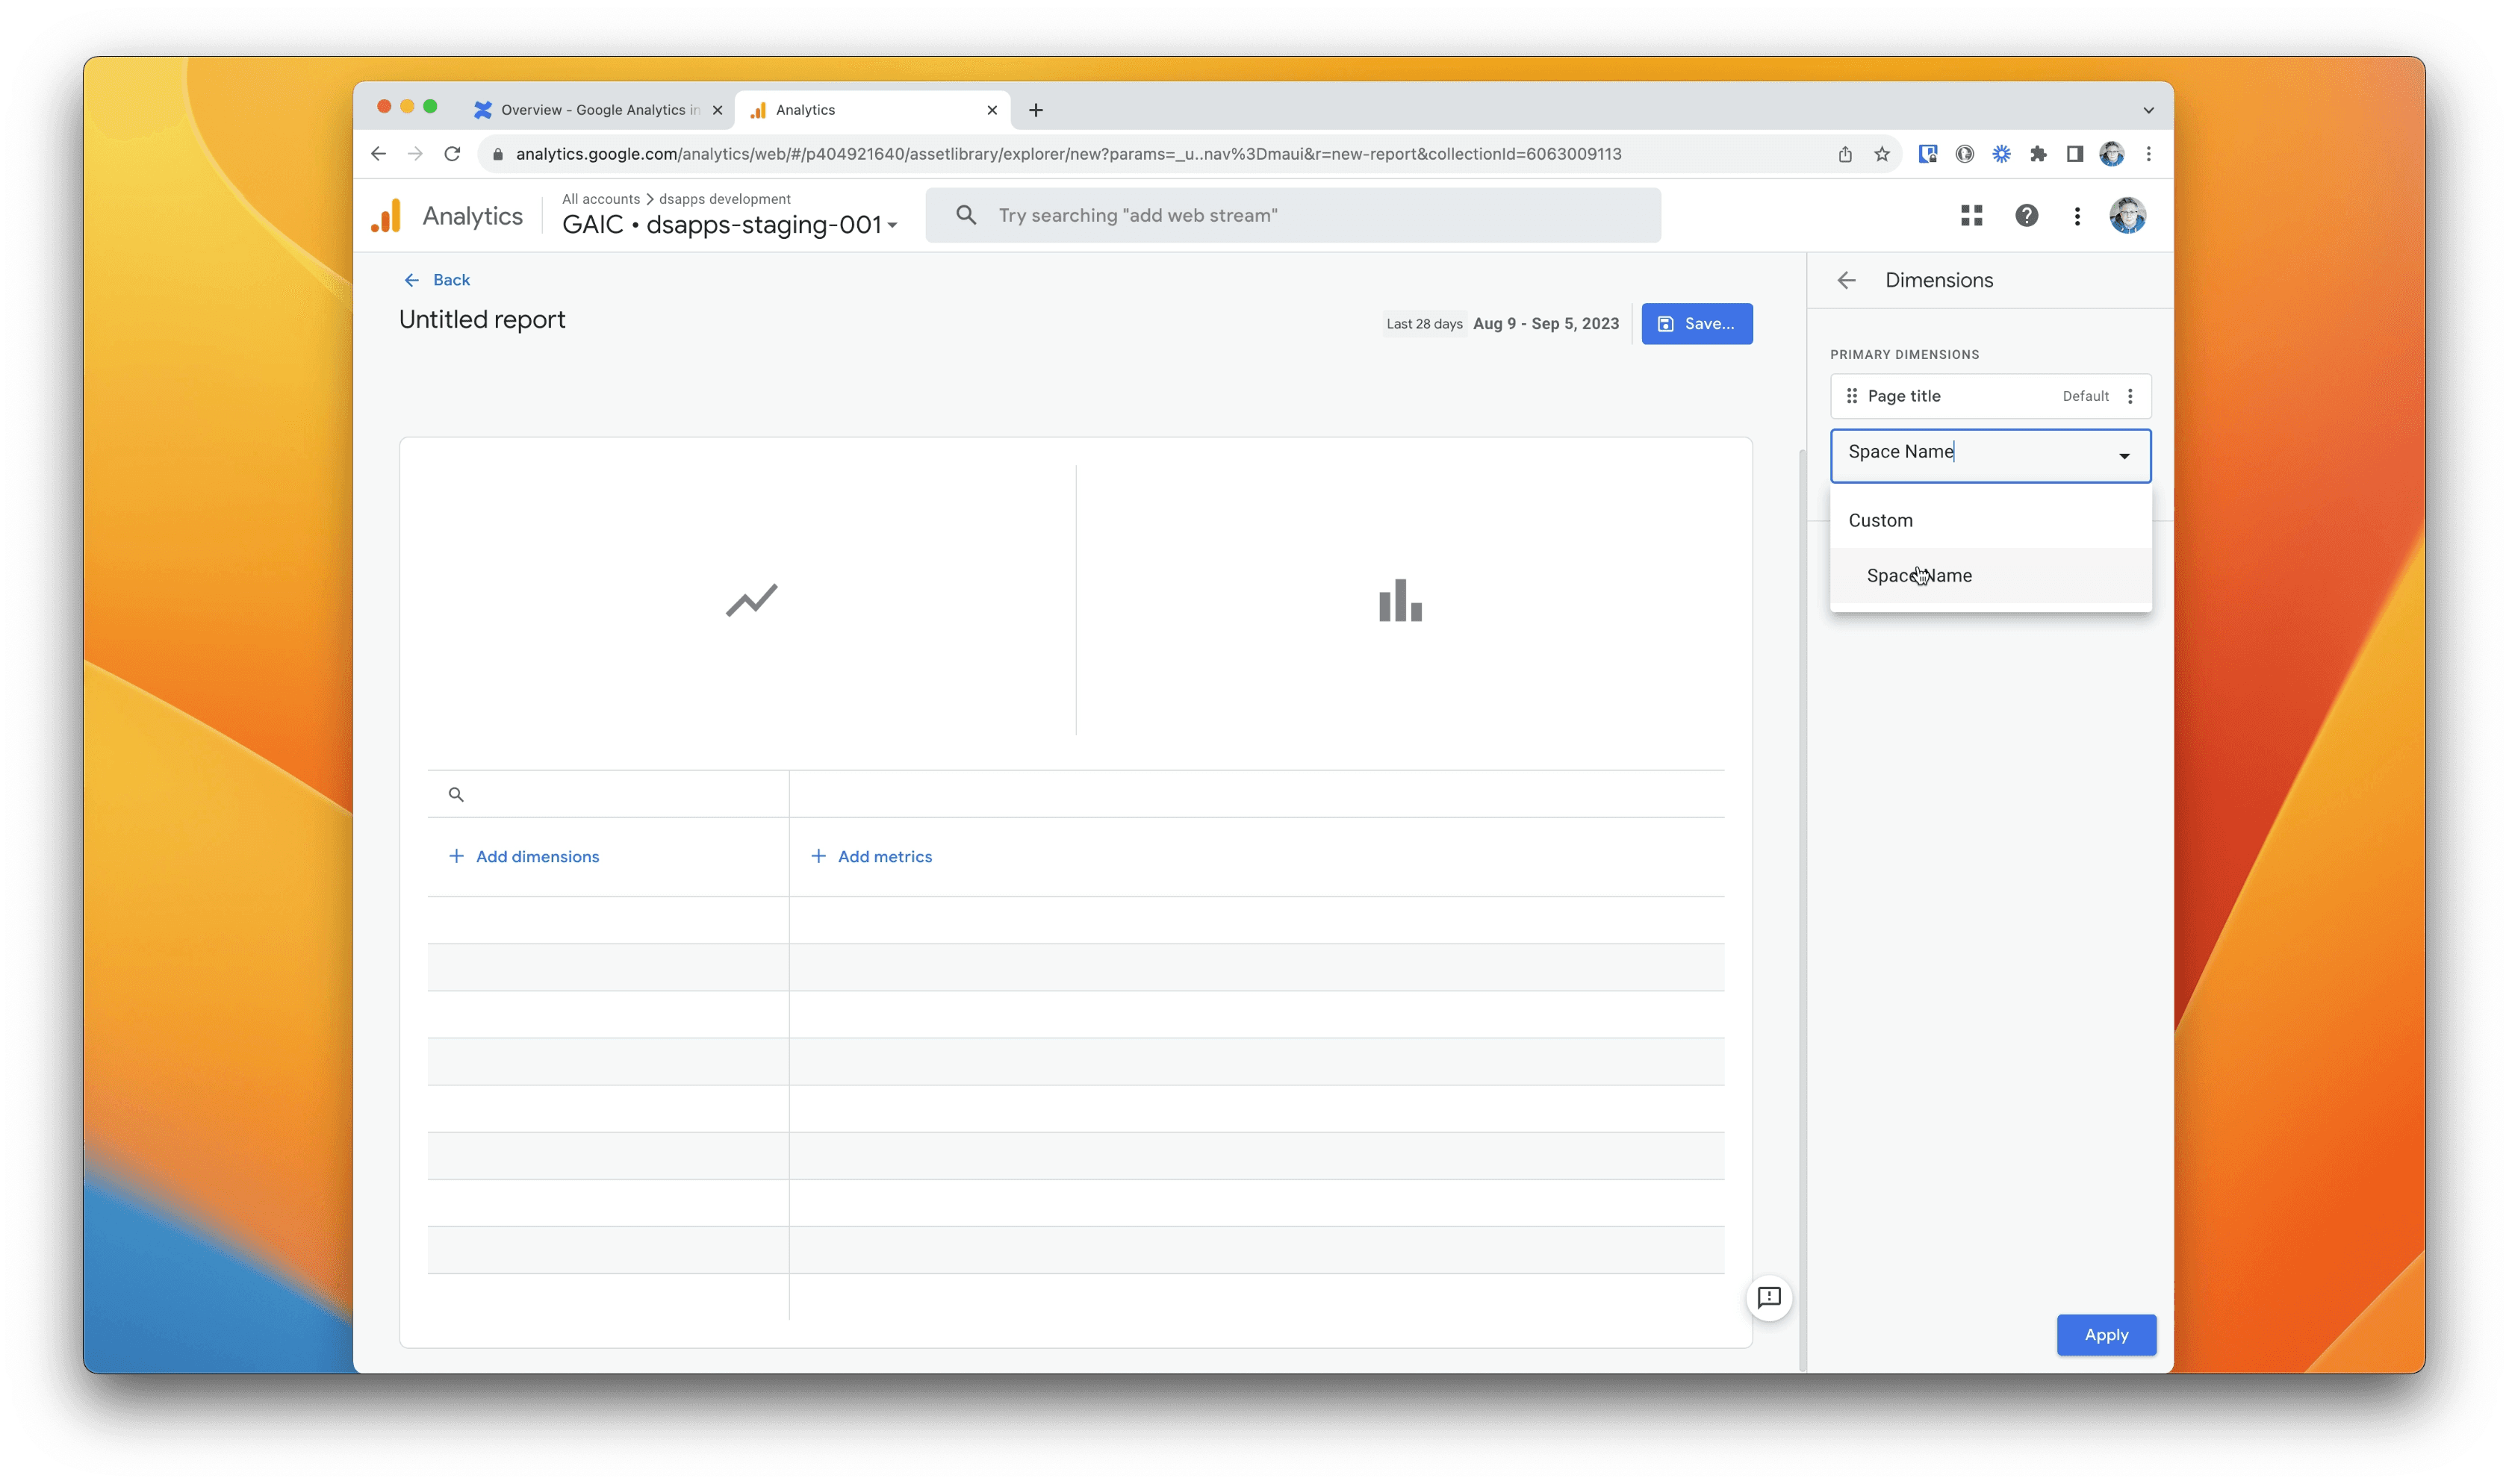Open the Google apps grid icon
The height and width of the screenshot is (1484, 2509).
pos(1971,216)
